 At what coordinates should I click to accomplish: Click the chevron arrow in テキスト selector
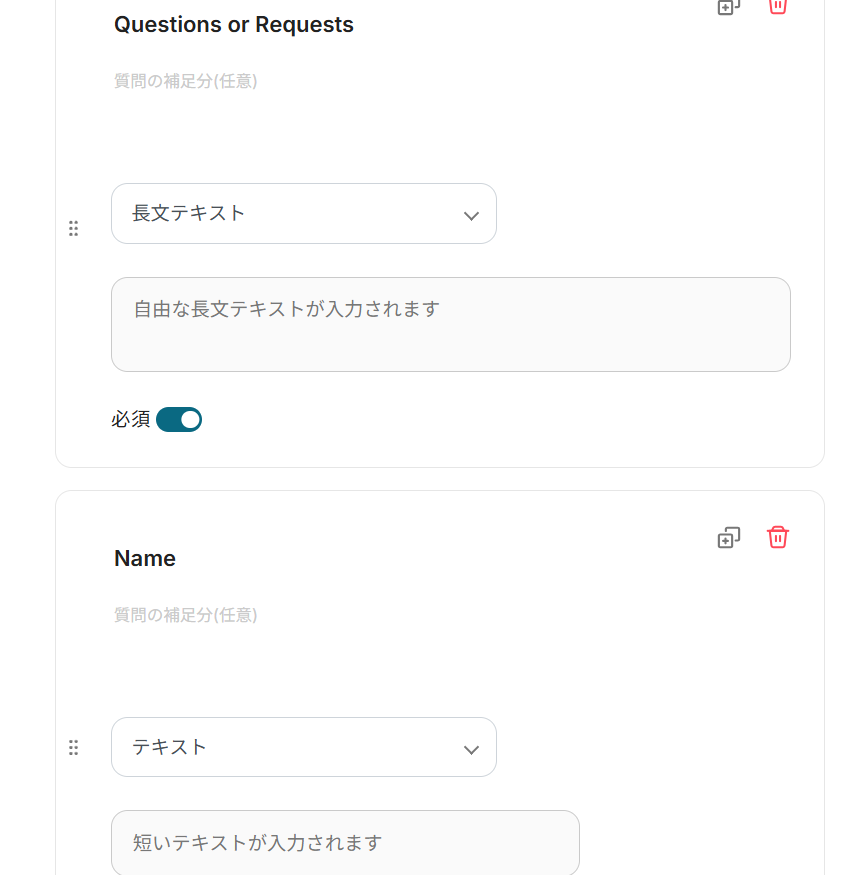471,750
